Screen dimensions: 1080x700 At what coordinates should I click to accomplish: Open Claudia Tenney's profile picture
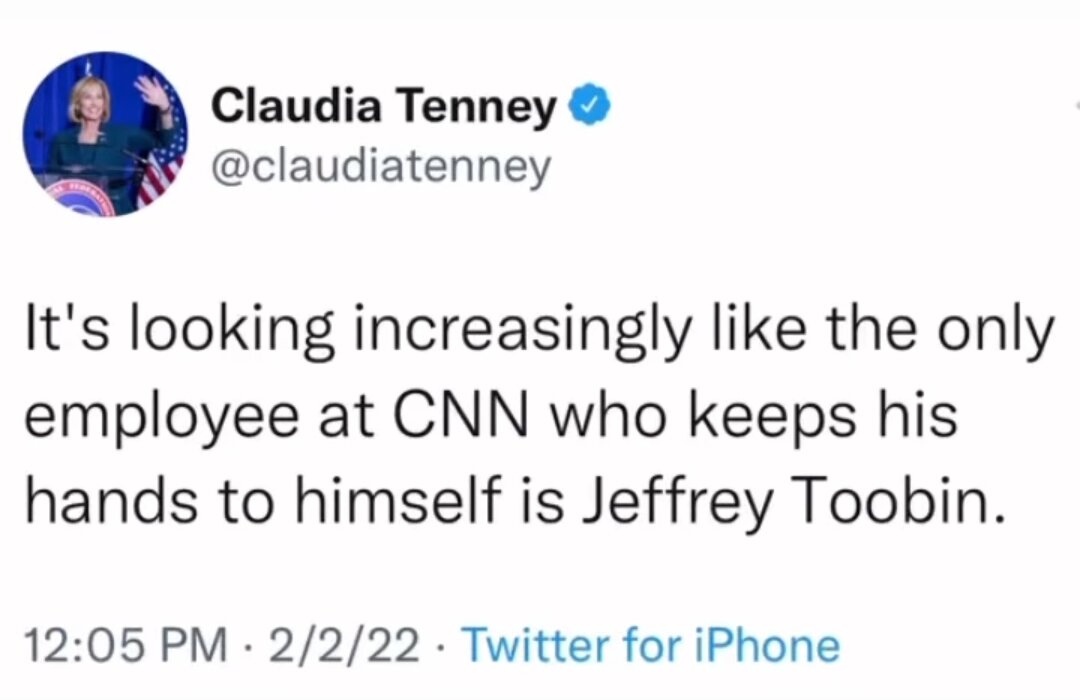click(105, 134)
